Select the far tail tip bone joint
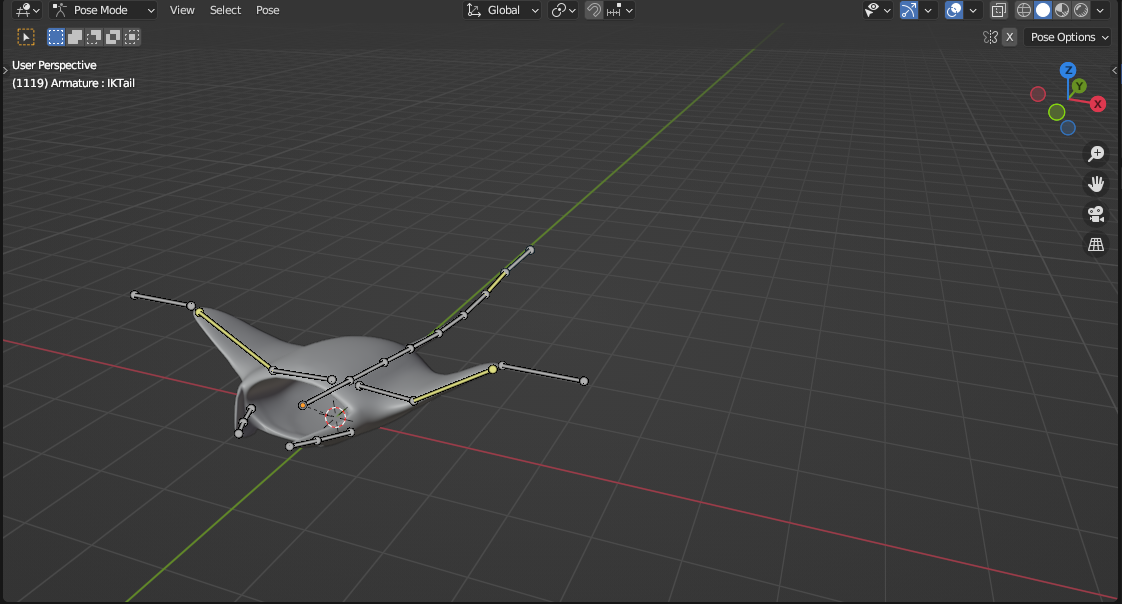Viewport: 1122px width, 604px height. (531, 250)
